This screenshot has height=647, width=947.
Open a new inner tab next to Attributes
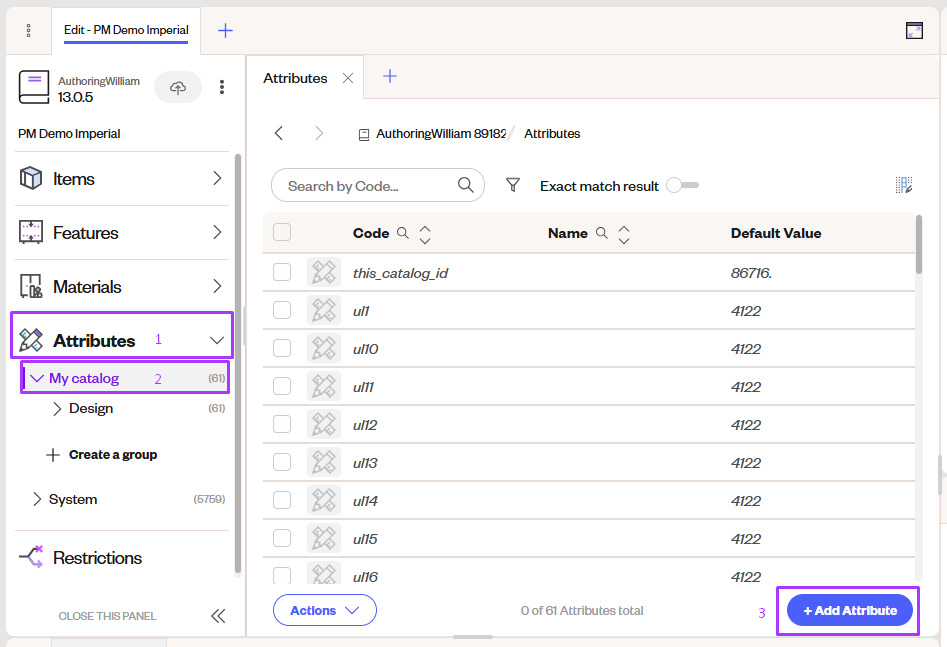coord(390,76)
